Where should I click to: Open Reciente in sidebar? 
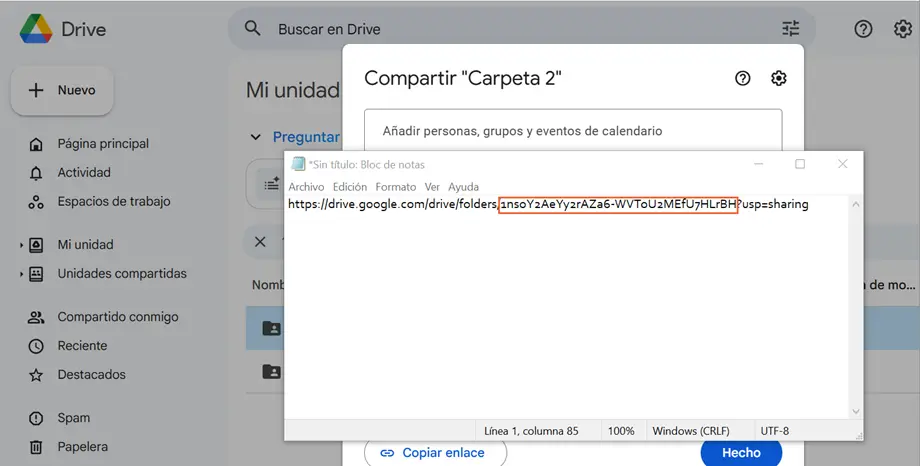[x=82, y=346]
